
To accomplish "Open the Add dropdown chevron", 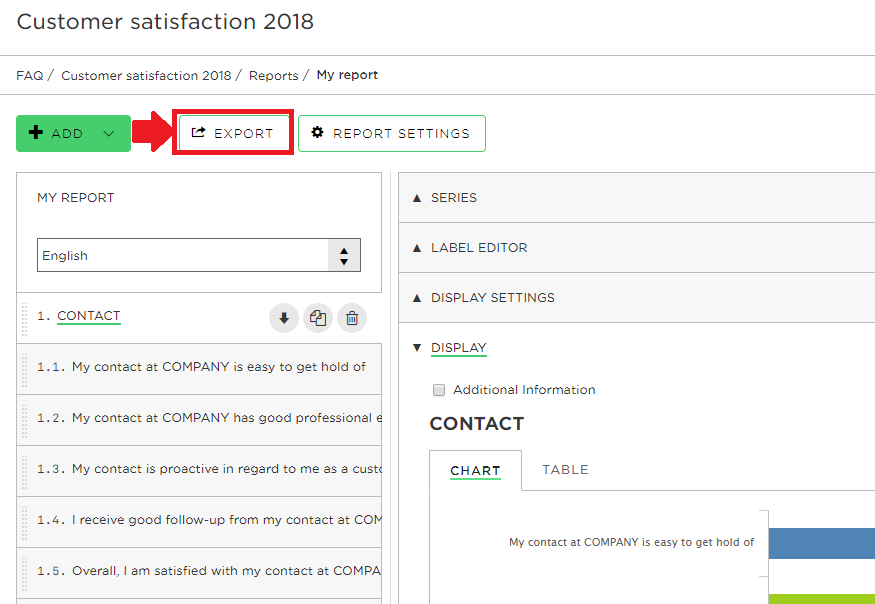I will (109, 133).
